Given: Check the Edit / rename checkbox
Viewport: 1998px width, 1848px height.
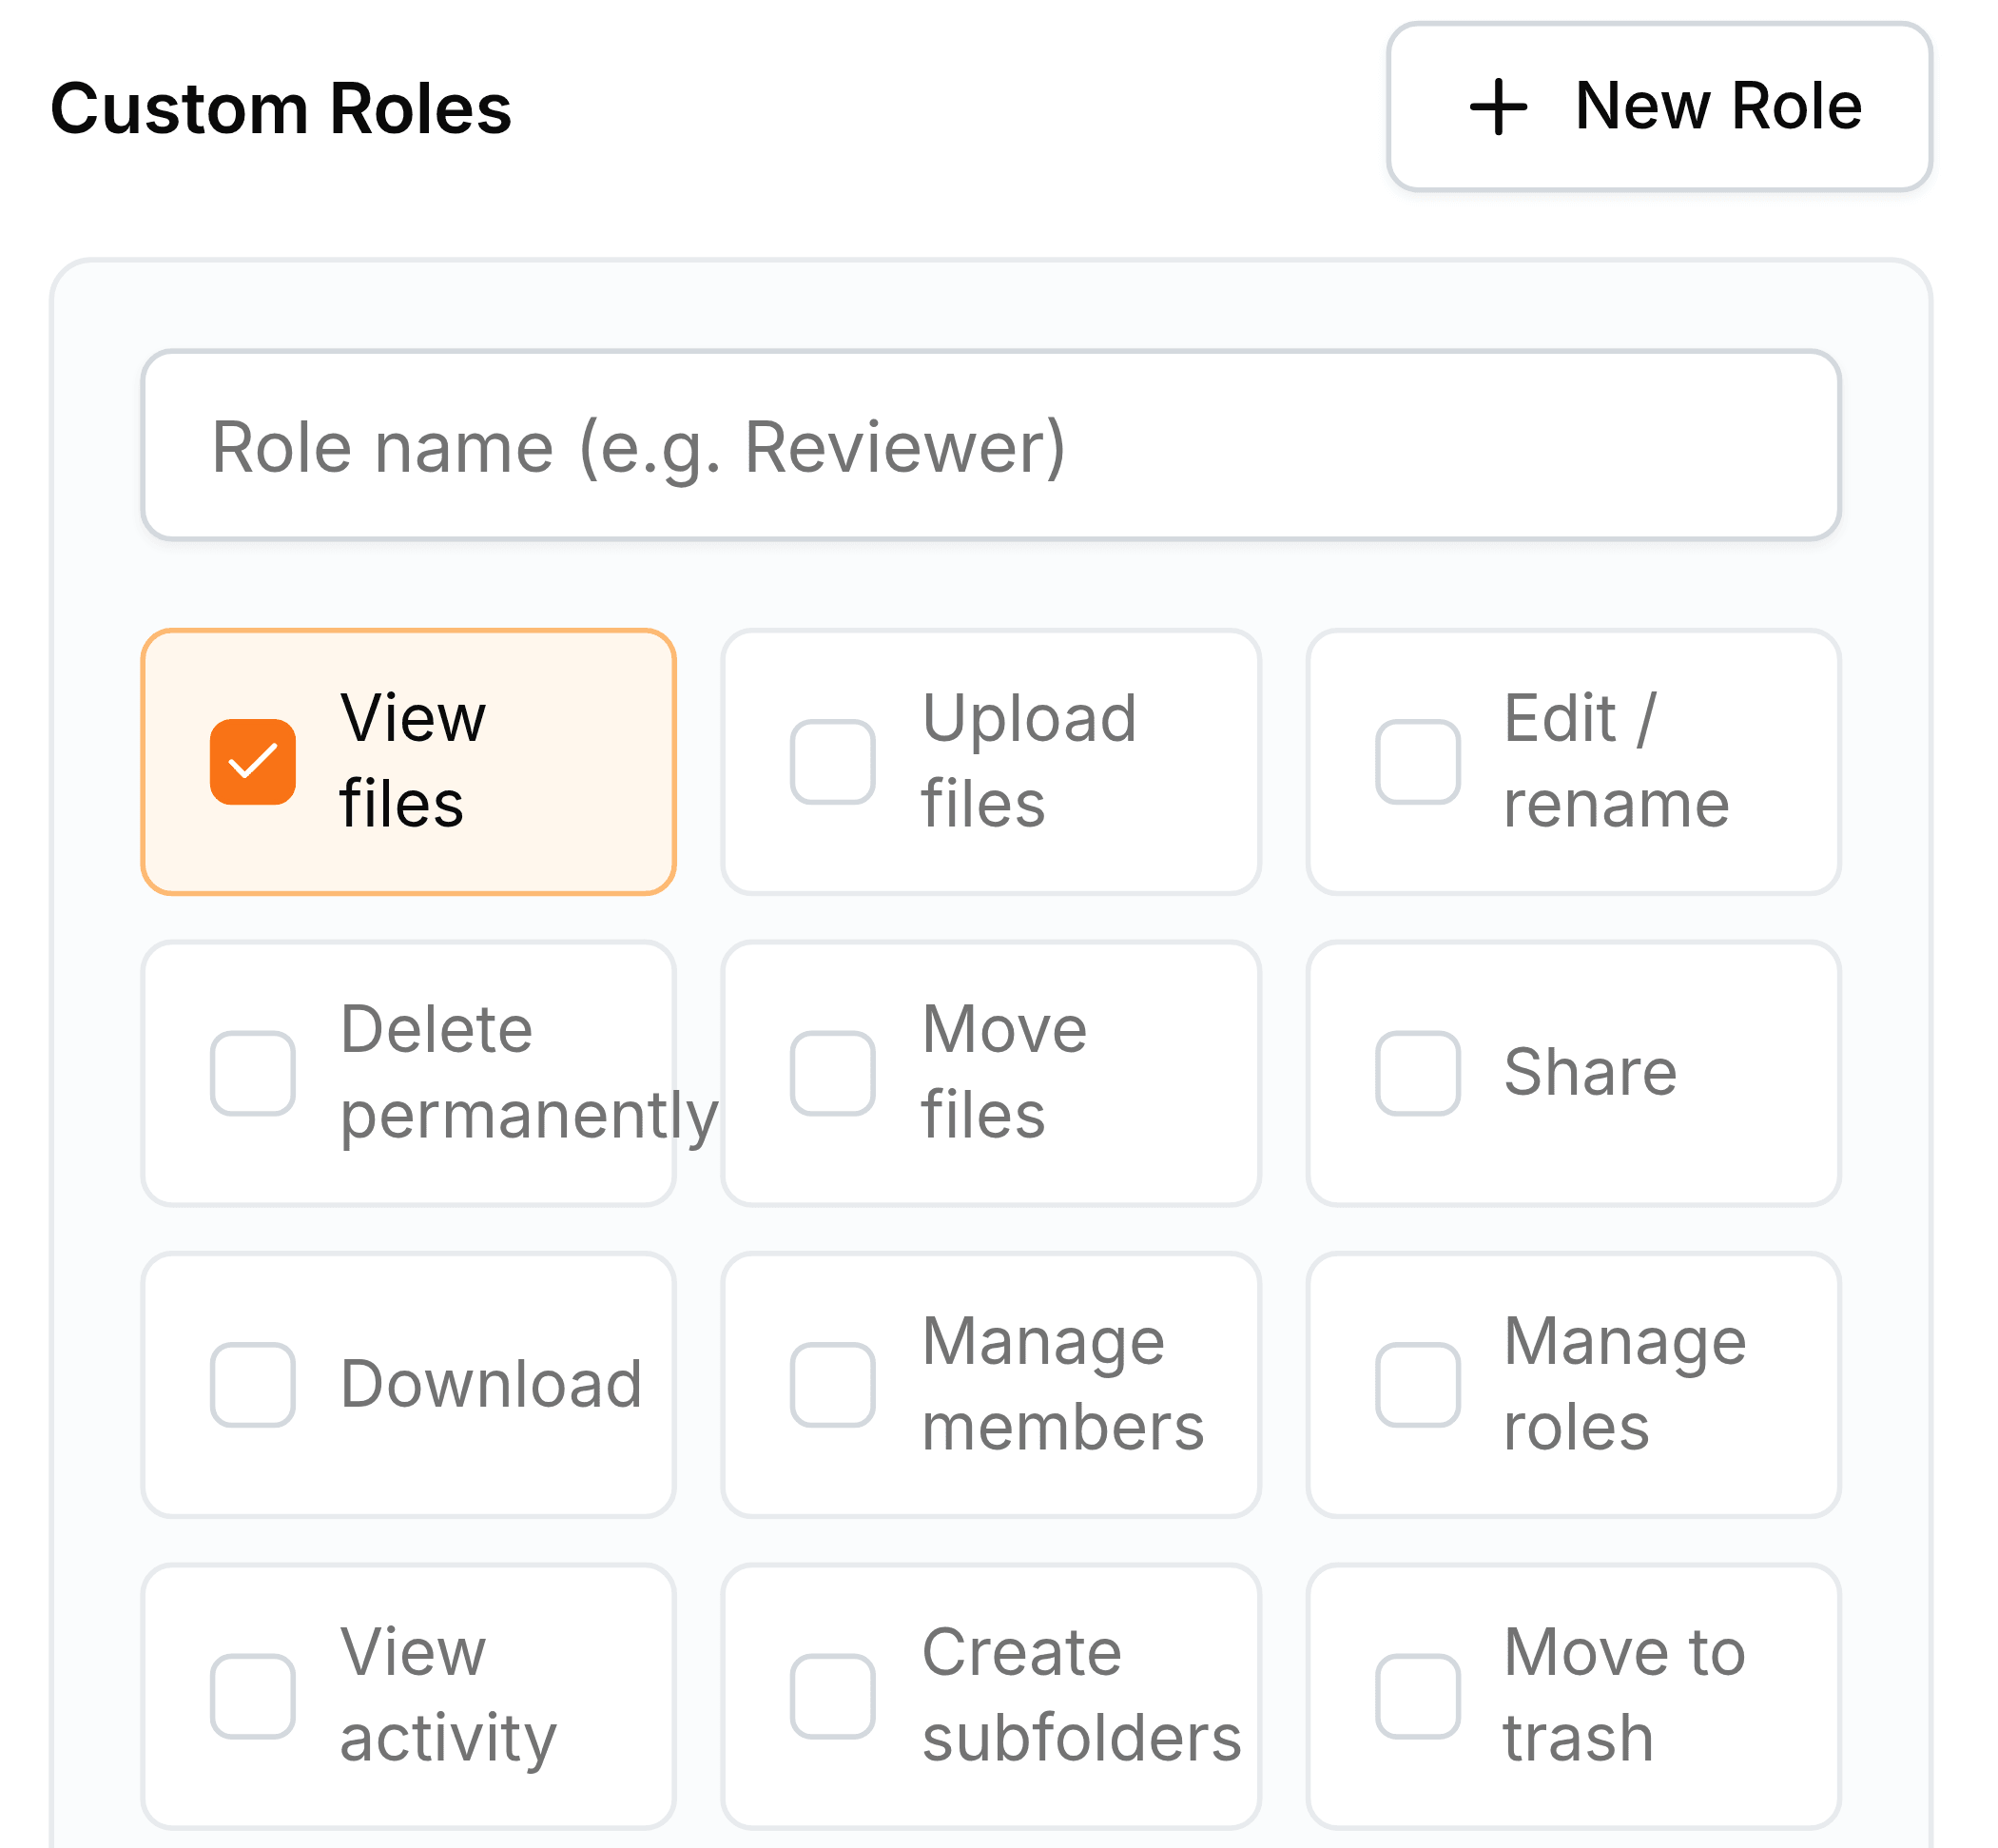Looking at the screenshot, I should [x=1417, y=761].
